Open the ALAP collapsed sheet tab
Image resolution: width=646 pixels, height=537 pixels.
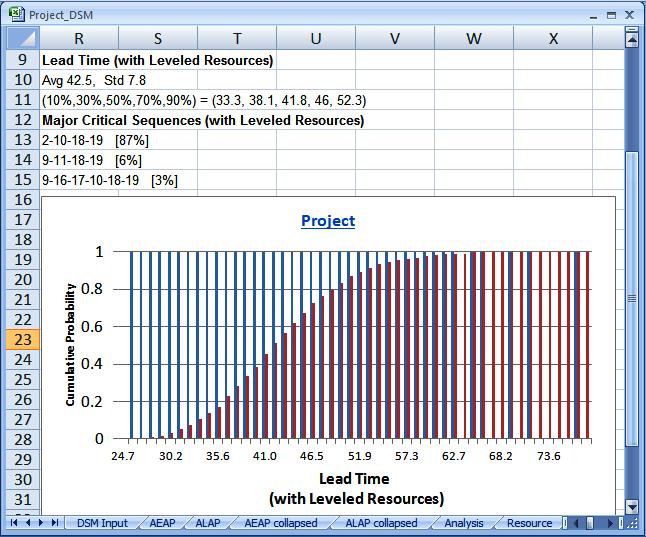coord(381,523)
